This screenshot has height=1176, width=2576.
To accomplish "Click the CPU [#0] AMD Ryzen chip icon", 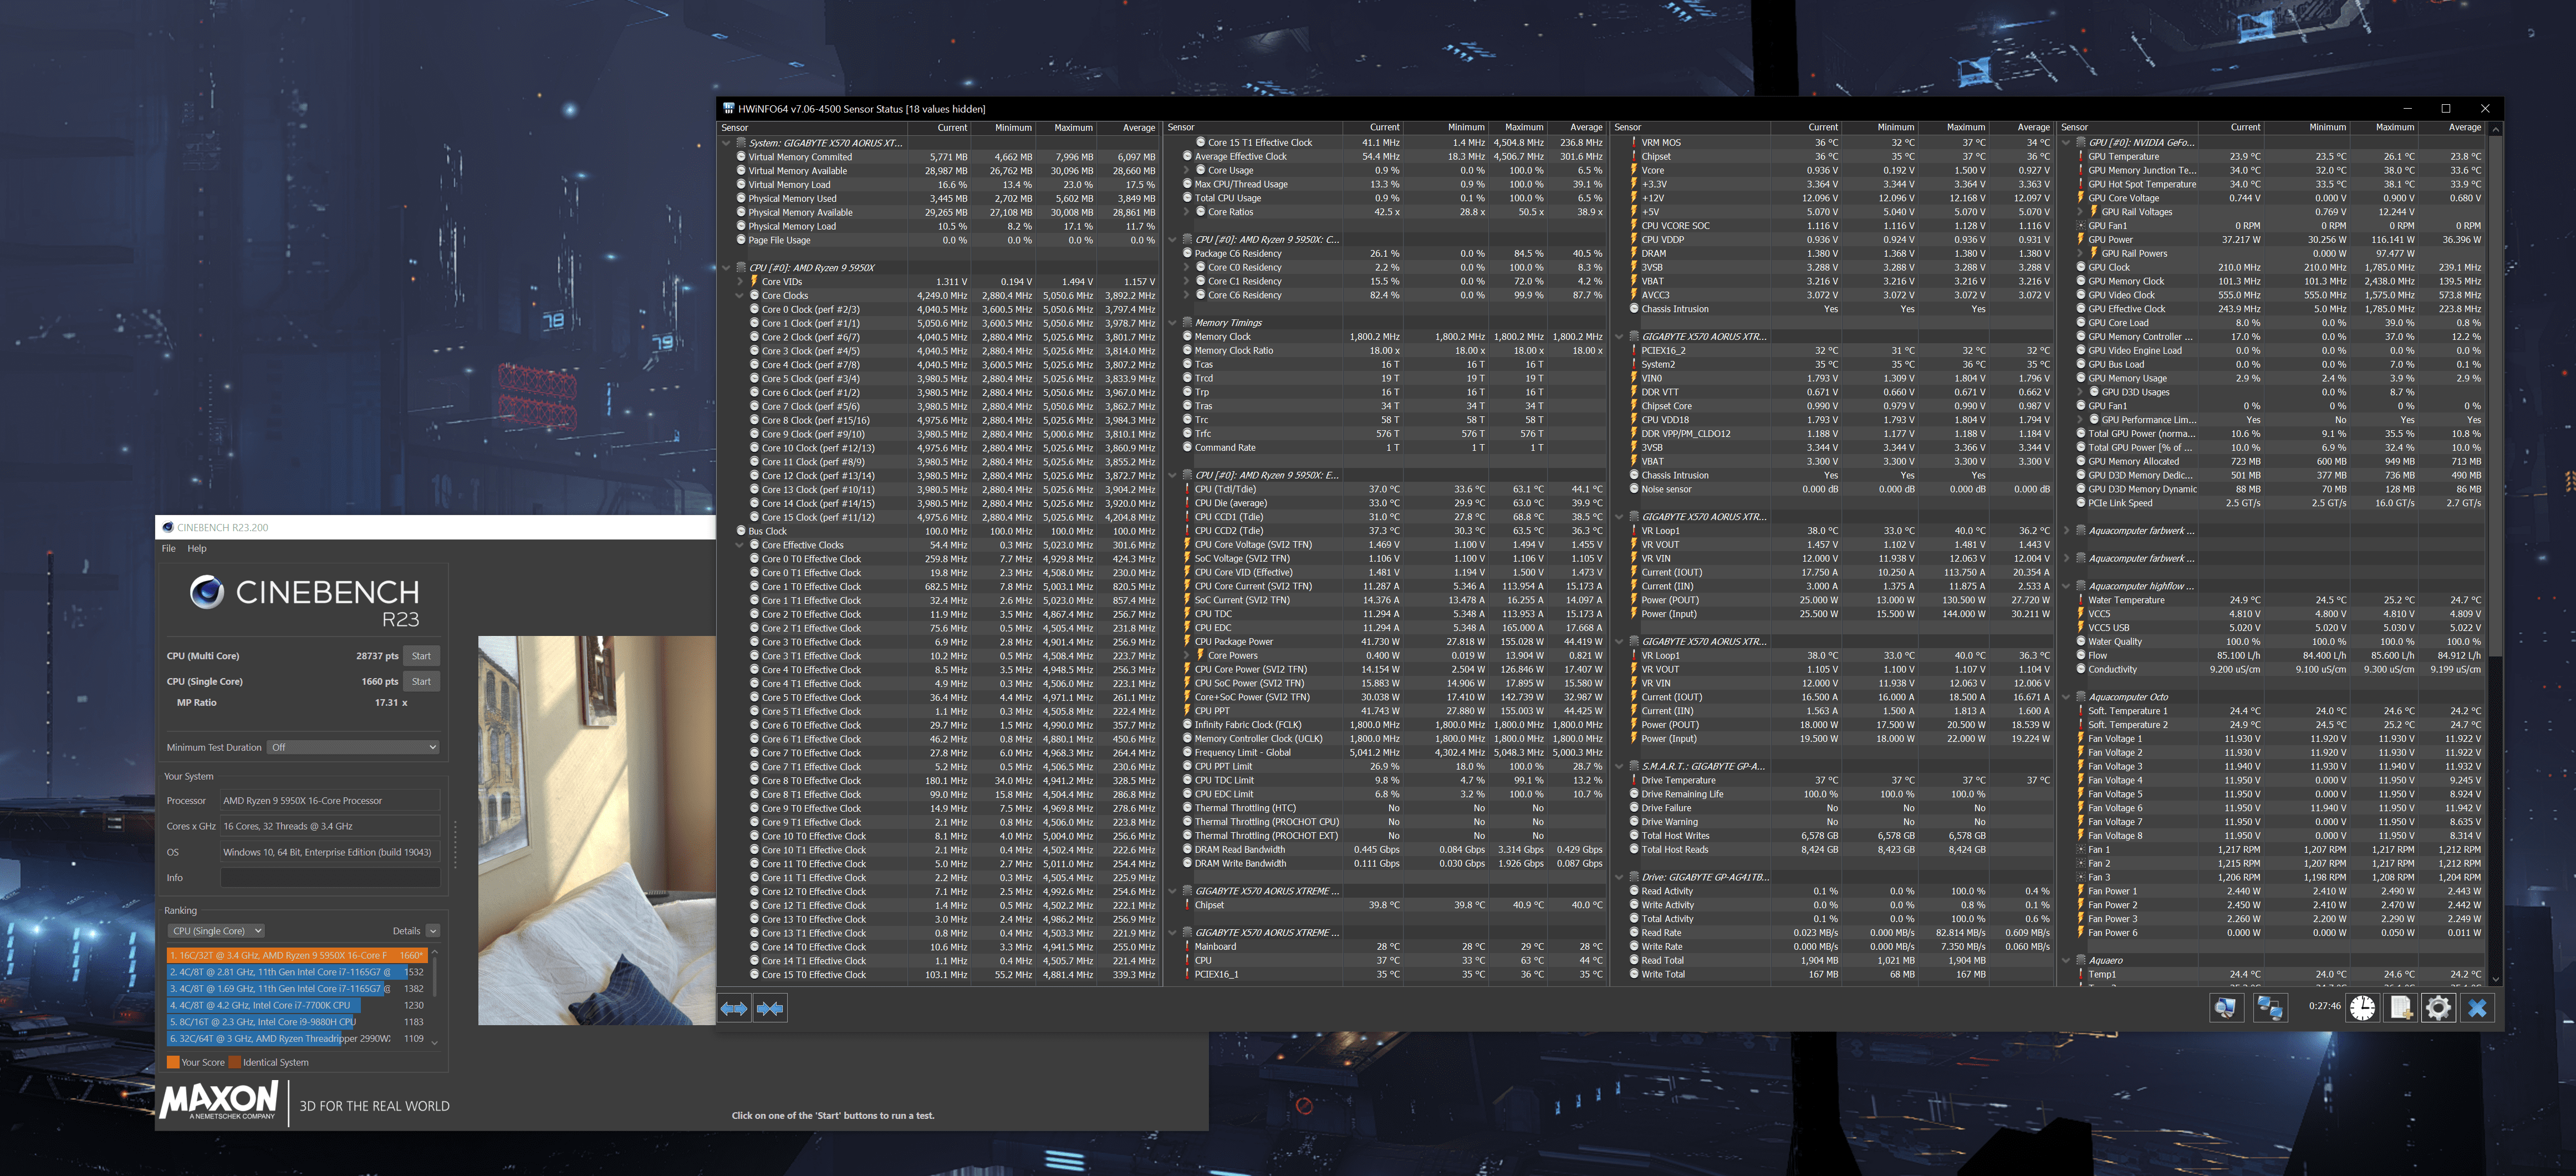I will (741, 267).
